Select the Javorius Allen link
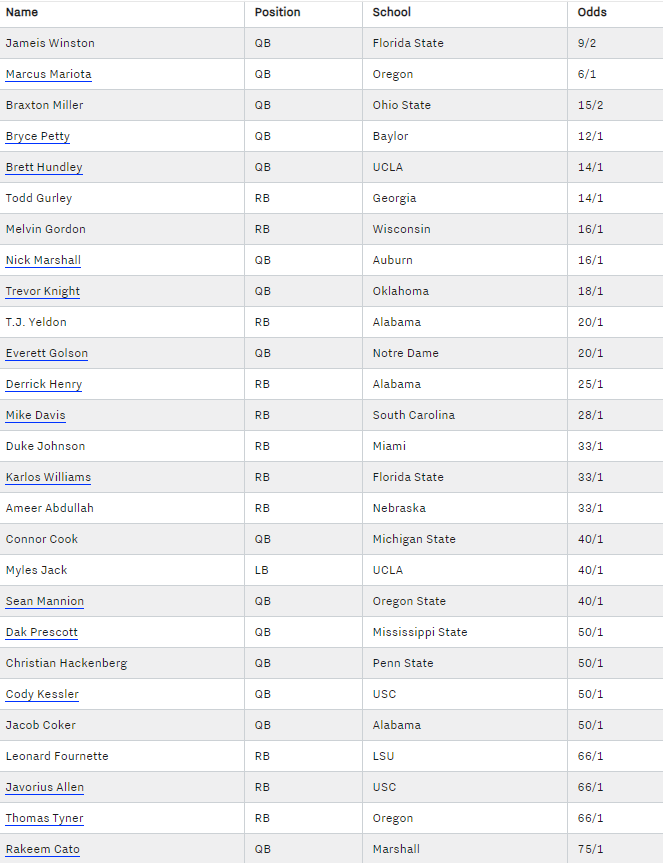The width and height of the screenshot is (663, 863). [44, 787]
